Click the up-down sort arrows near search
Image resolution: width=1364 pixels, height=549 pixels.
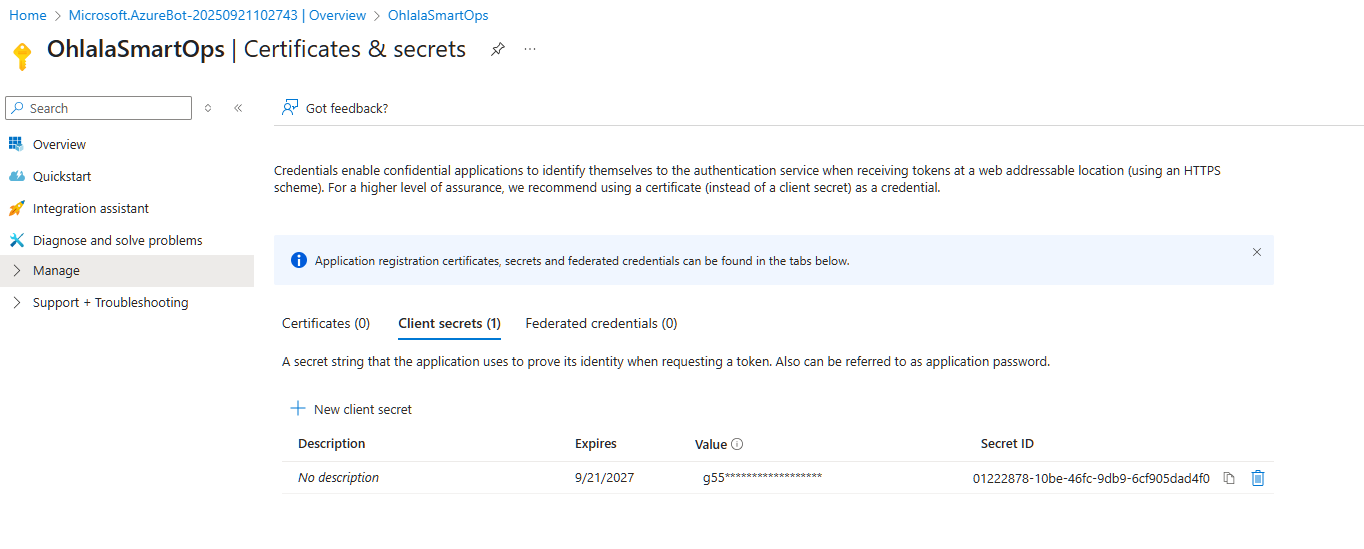[208, 108]
